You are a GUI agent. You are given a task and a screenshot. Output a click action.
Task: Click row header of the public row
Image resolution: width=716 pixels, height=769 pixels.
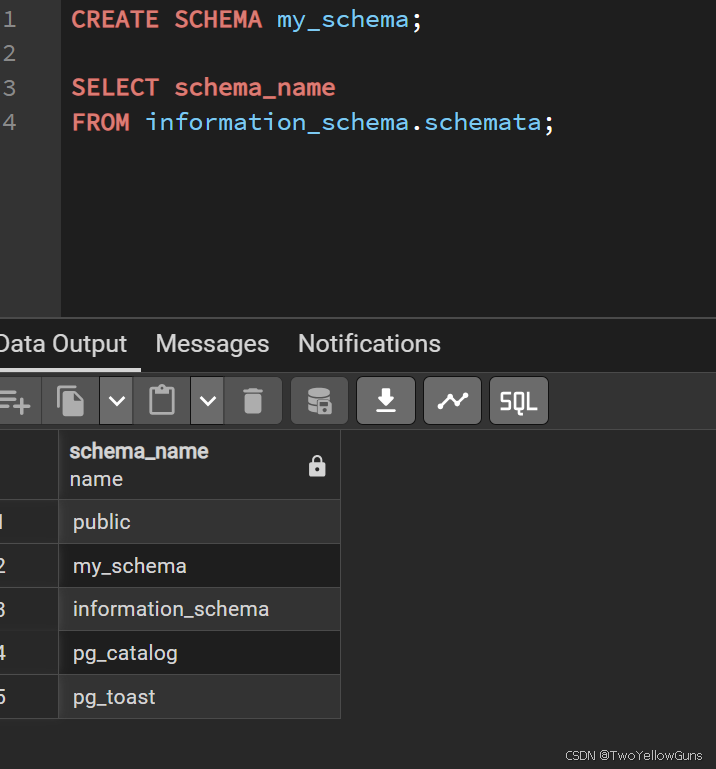point(29,522)
